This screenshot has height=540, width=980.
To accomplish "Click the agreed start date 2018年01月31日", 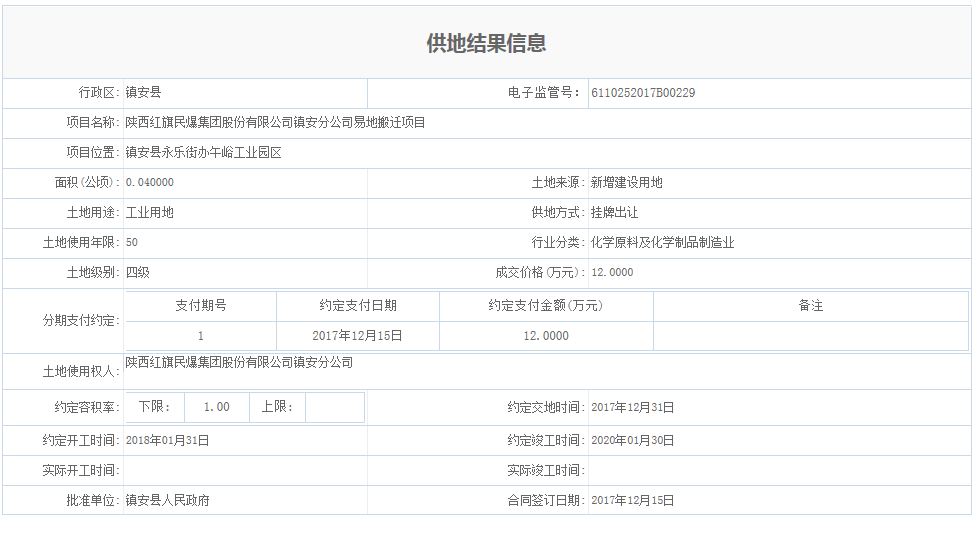I will 168,441.
